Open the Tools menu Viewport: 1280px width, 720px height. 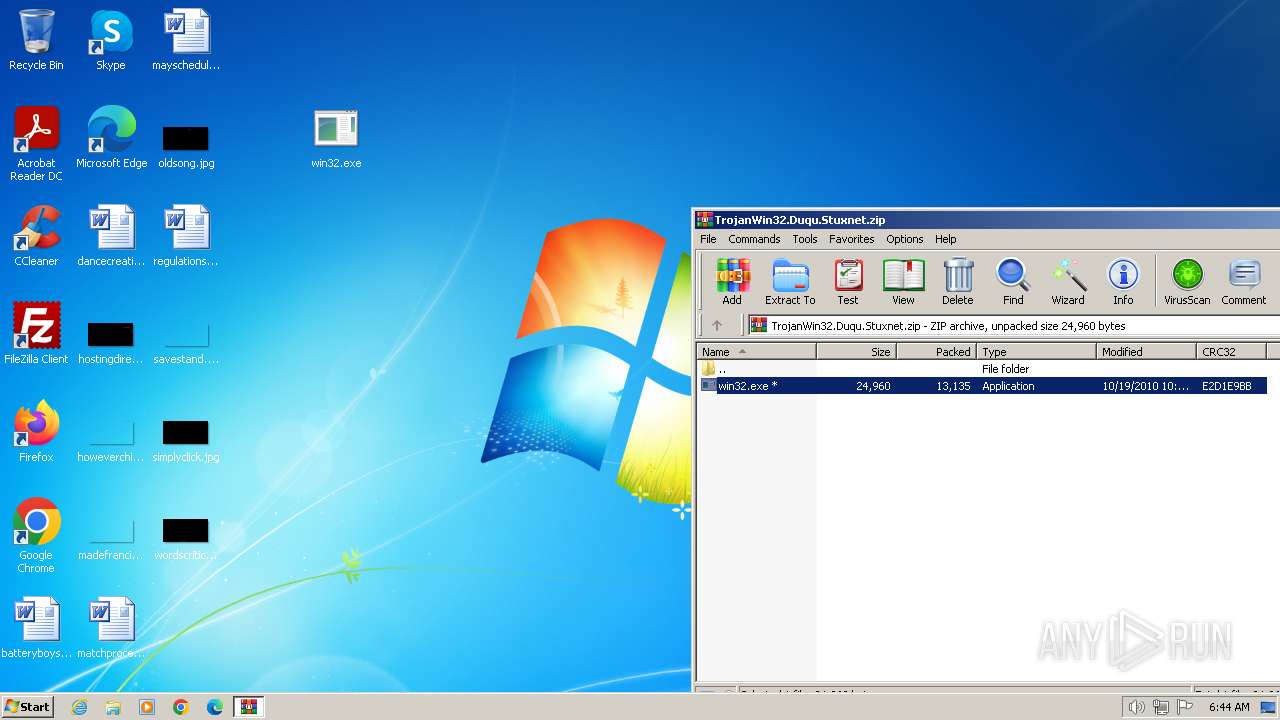[x=805, y=239]
